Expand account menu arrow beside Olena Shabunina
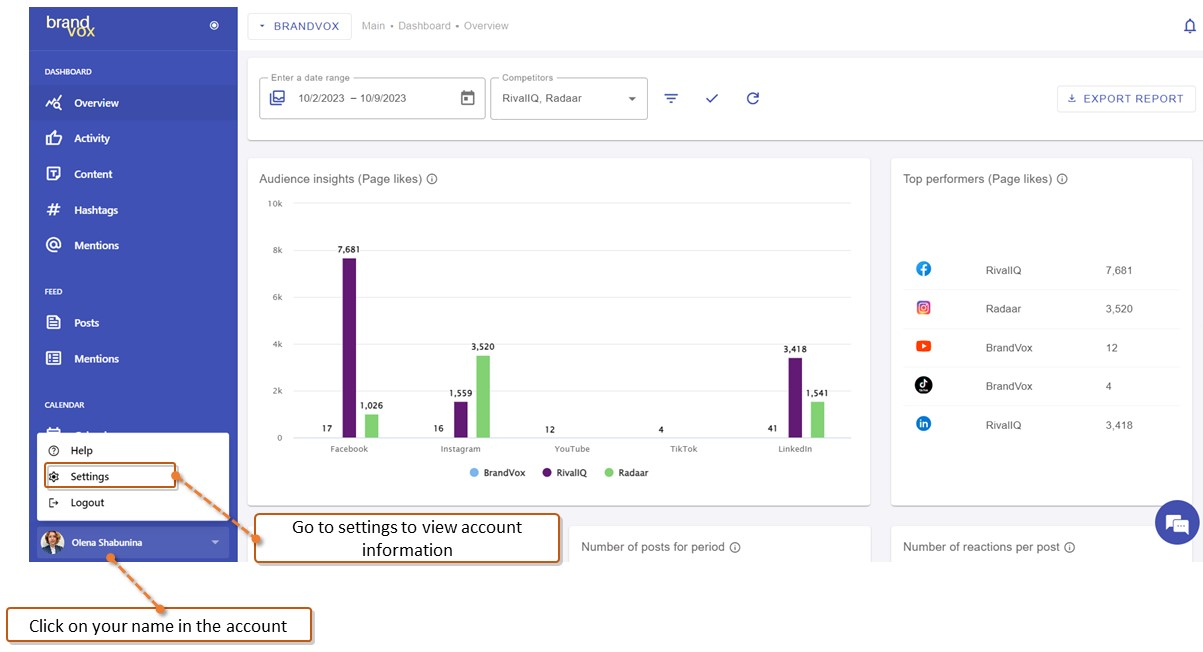 click(215, 543)
